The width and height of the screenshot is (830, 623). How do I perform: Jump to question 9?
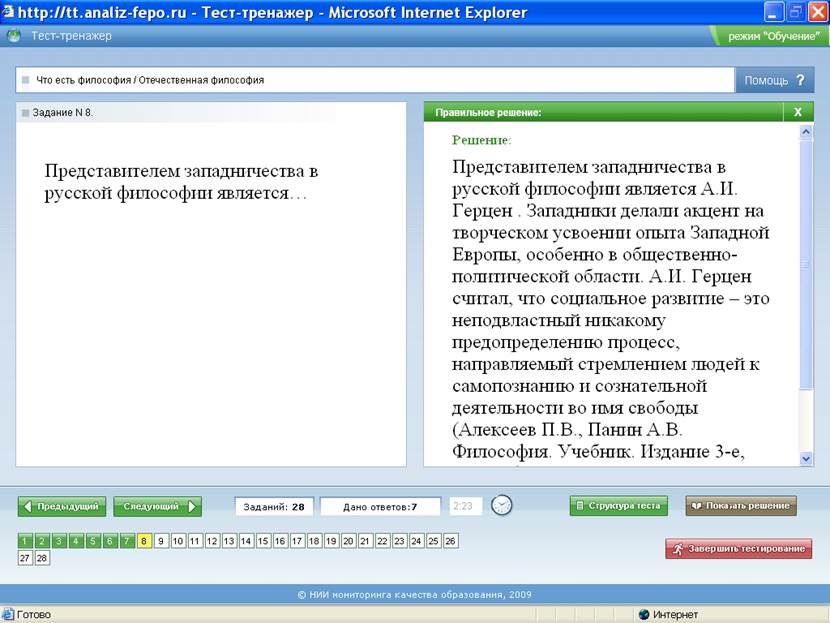coord(161,541)
